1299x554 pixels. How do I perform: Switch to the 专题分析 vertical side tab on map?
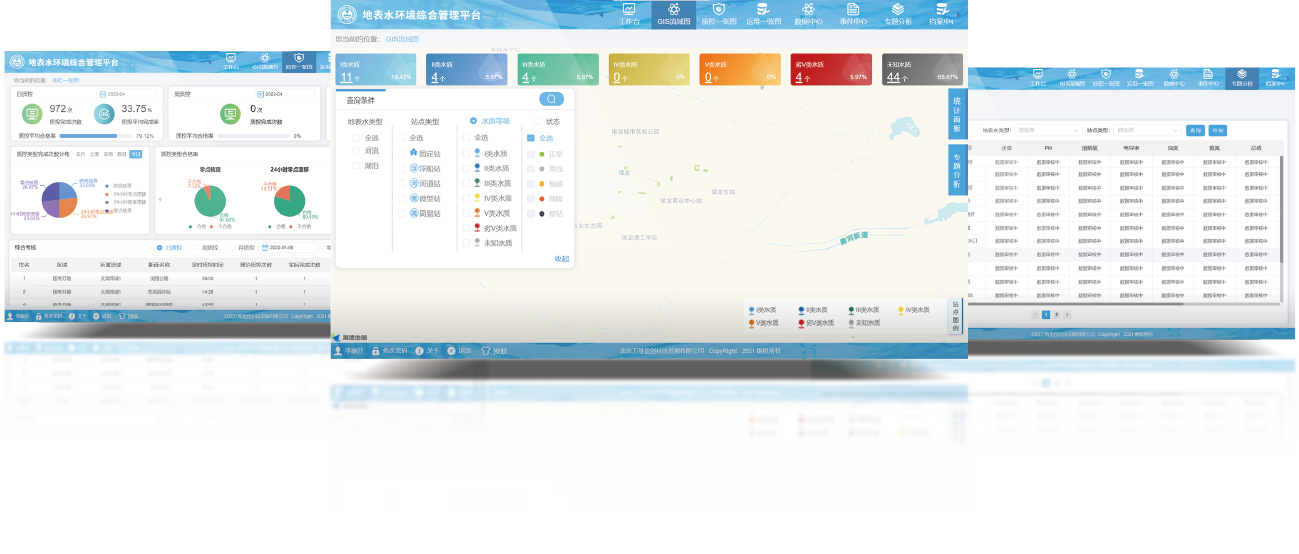(956, 170)
